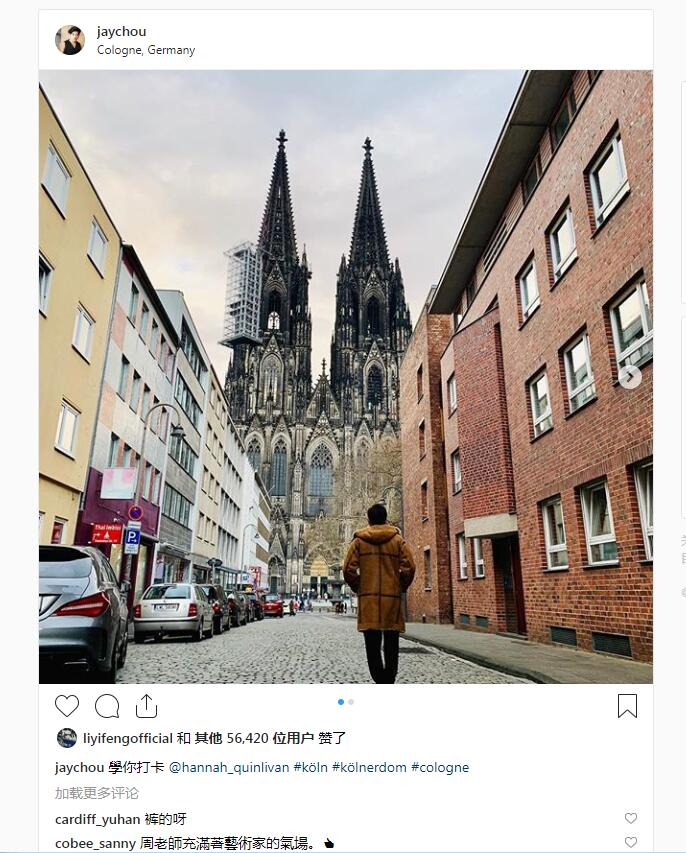This screenshot has width=686, height=853.
Task: Like the post with the heart icon
Action: (67, 706)
